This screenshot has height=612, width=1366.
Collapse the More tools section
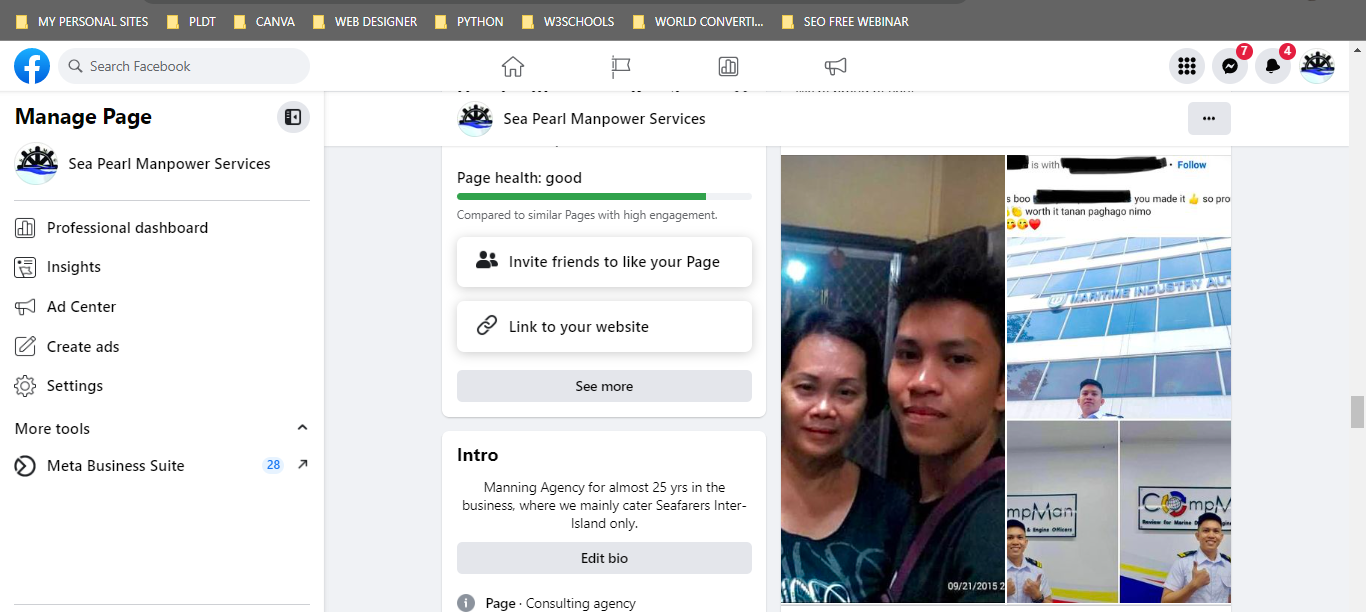point(302,428)
